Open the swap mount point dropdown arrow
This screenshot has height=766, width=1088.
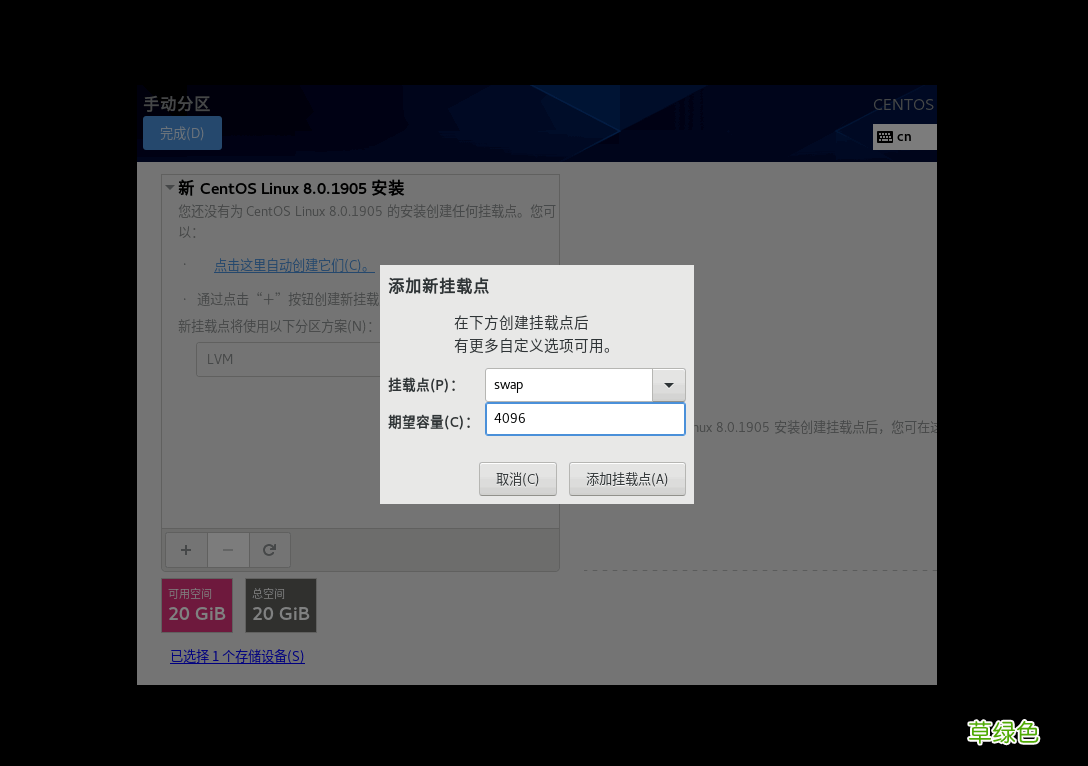coord(669,384)
